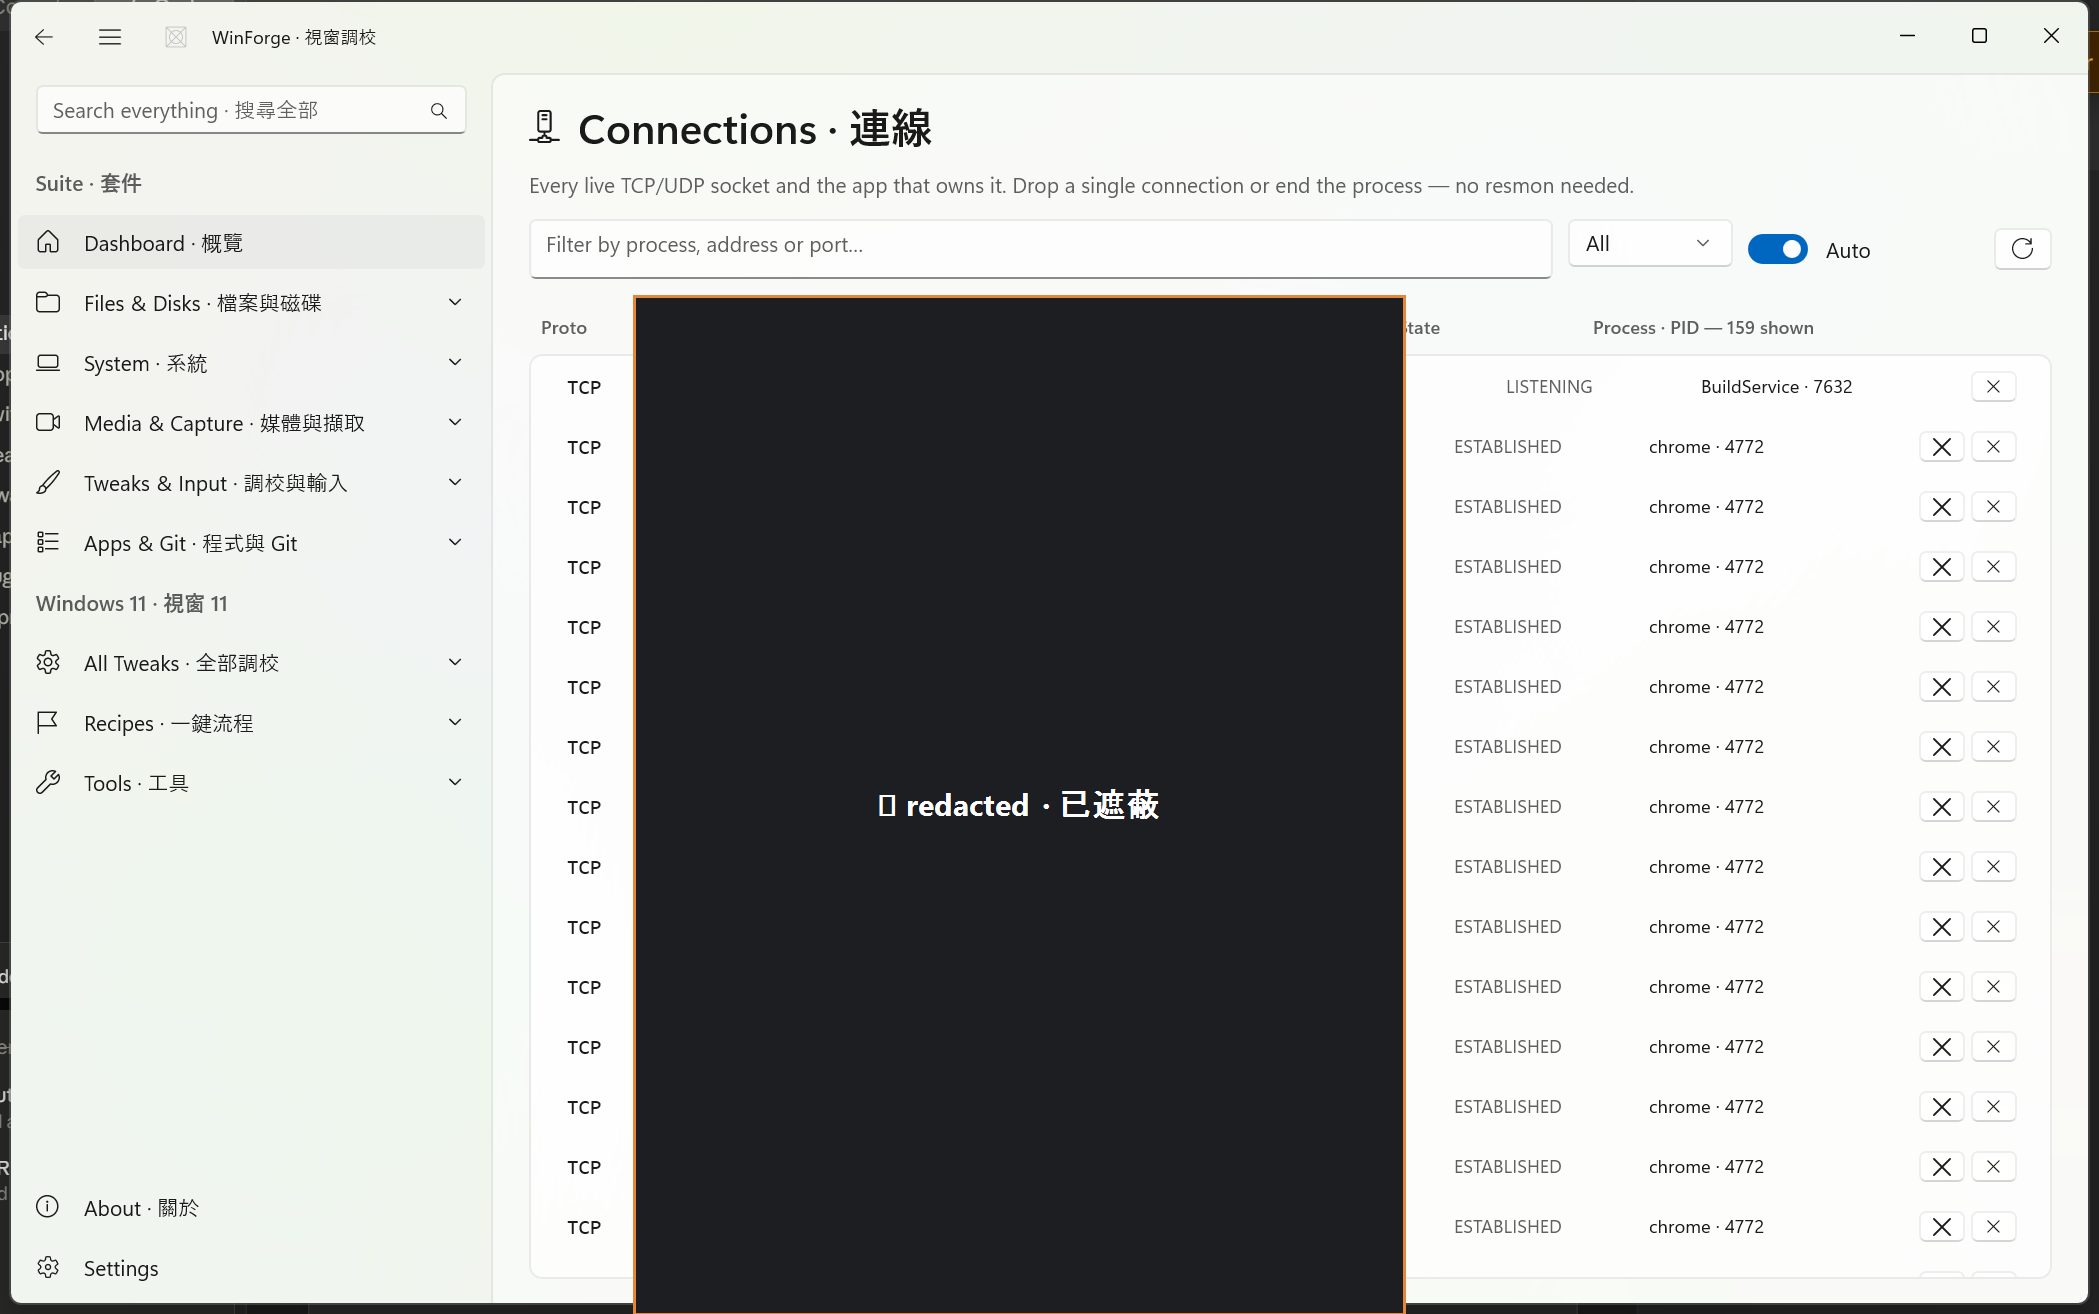Screen dimensions: 2099x1314
Task: Select the LISTENING state cell
Action: click(1549, 387)
